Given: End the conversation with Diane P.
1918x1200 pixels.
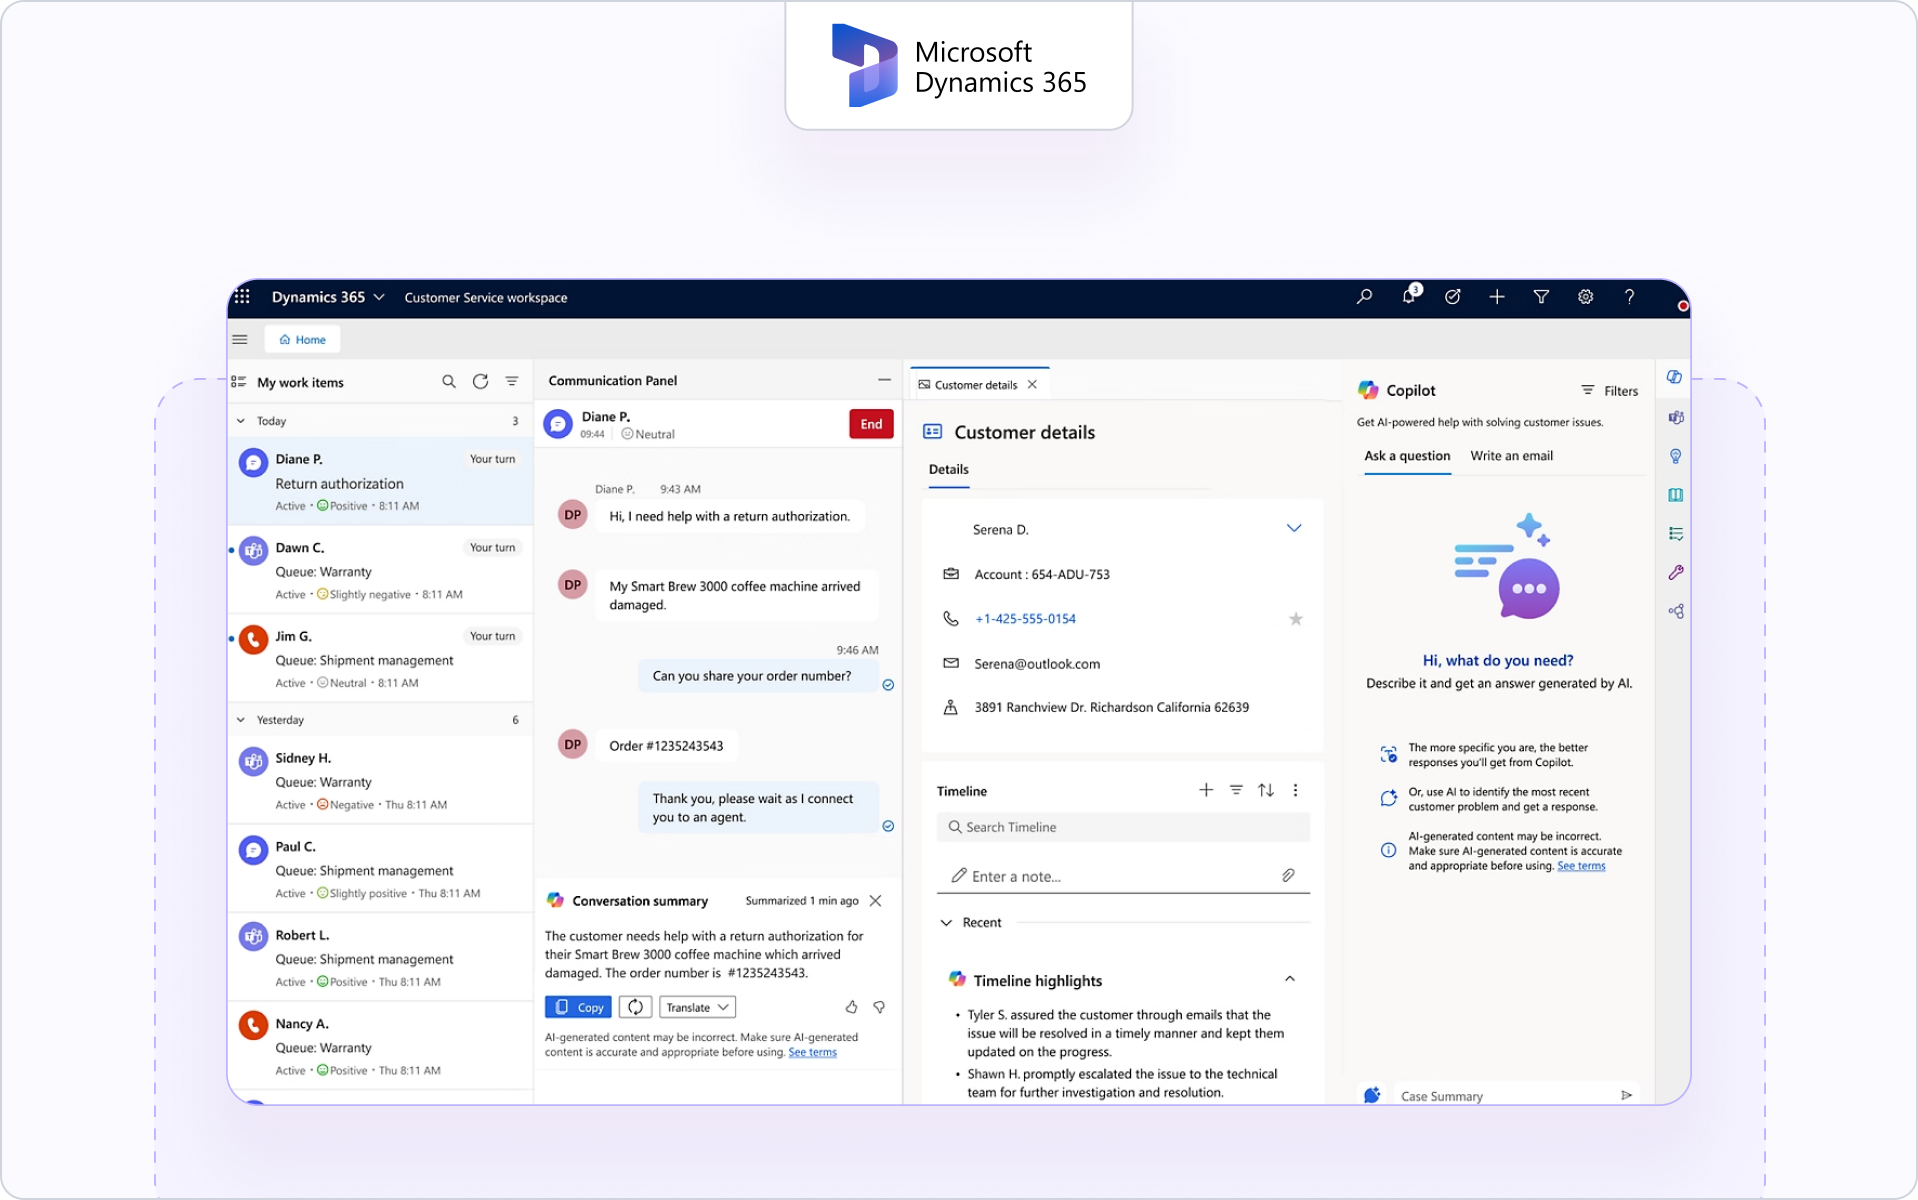Looking at the screenshot, I should (x=871, y=424).
